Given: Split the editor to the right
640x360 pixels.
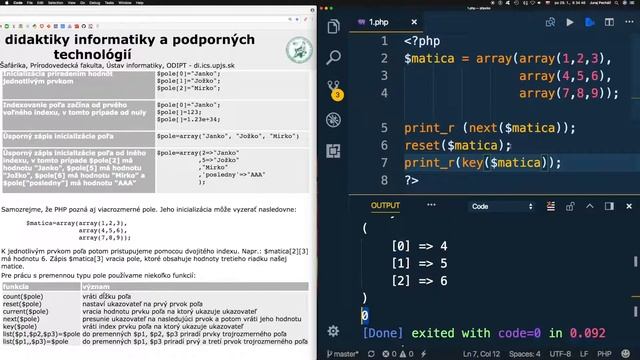Looking at the screenshot, I should coord(609,22).
